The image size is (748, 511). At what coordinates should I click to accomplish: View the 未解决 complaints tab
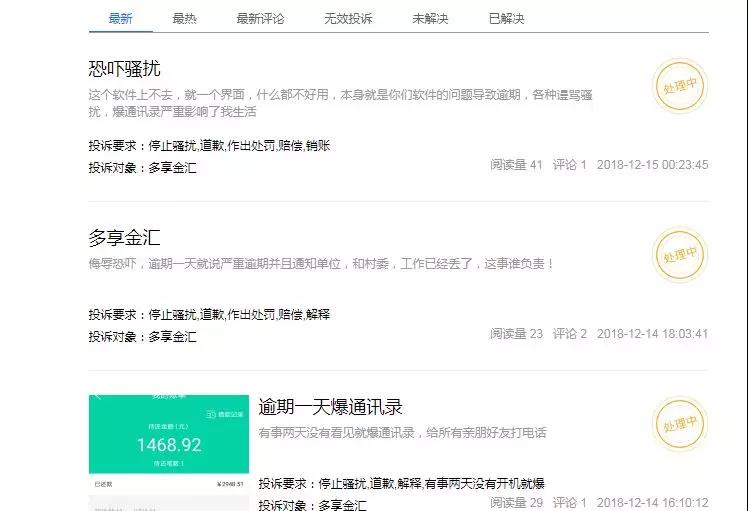(x=430, y=19)
